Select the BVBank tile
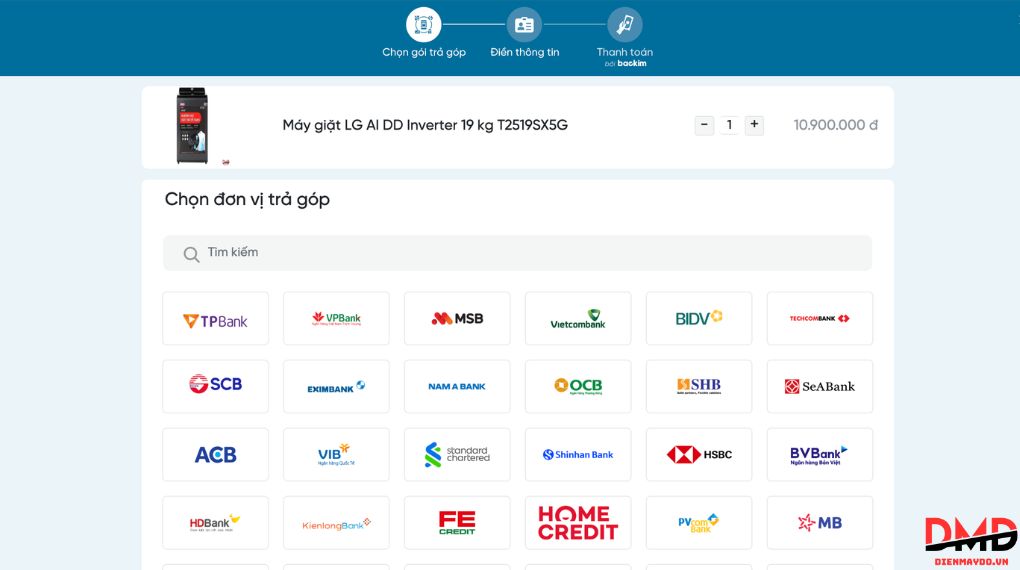This screenshot has height=570, width=1020. coord(820,455)
